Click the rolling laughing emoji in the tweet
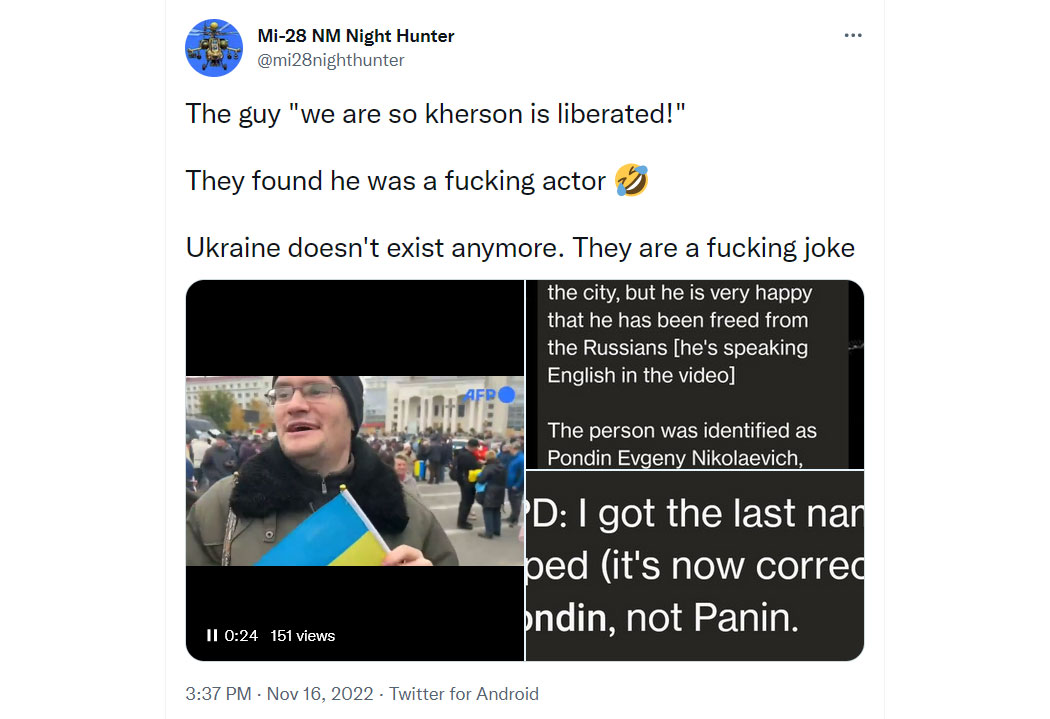This screenshot has width=1050, height=719. click(x=631, y=181)
